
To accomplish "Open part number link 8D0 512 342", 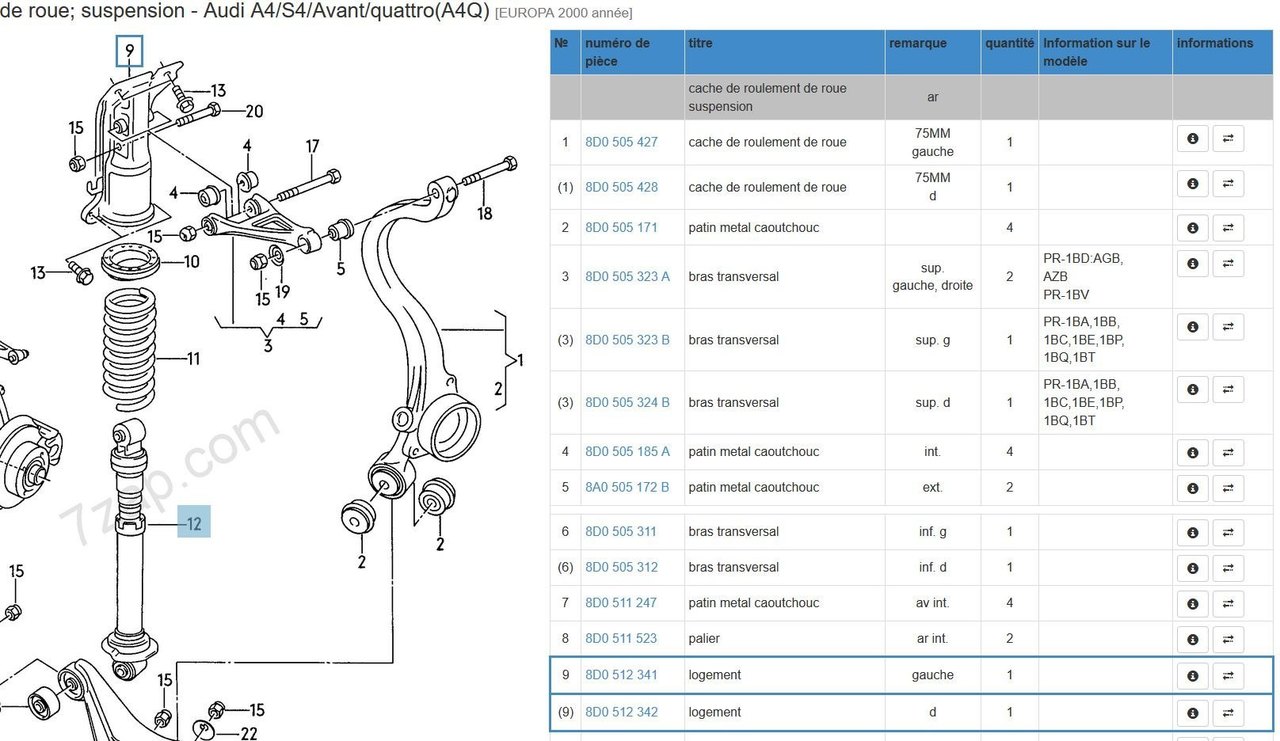I will click(x=621, y=712).
